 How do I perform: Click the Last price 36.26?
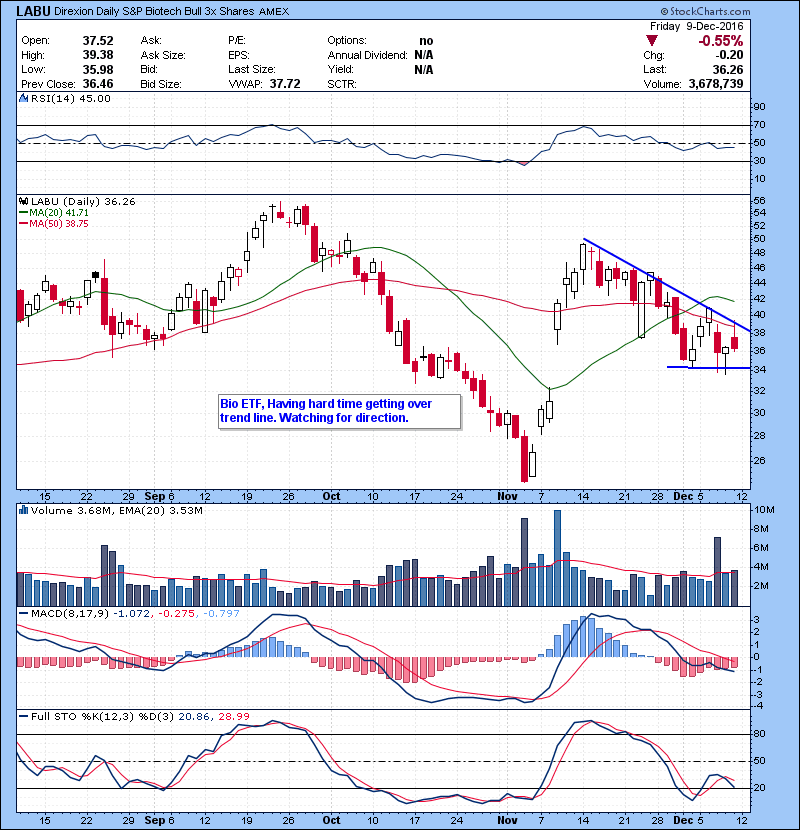[728, 69]
